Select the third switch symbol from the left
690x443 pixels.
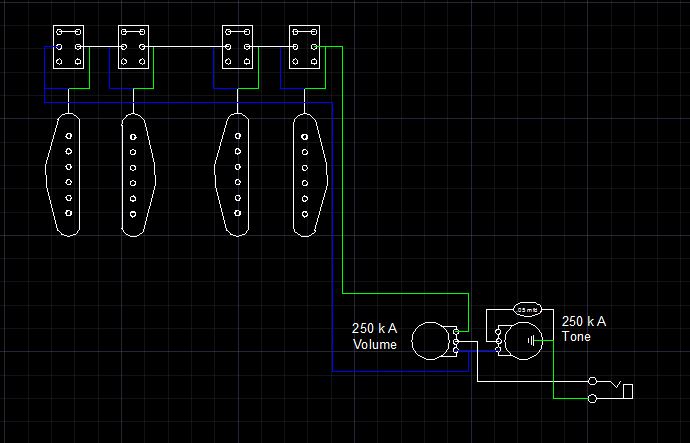(238, 47)
